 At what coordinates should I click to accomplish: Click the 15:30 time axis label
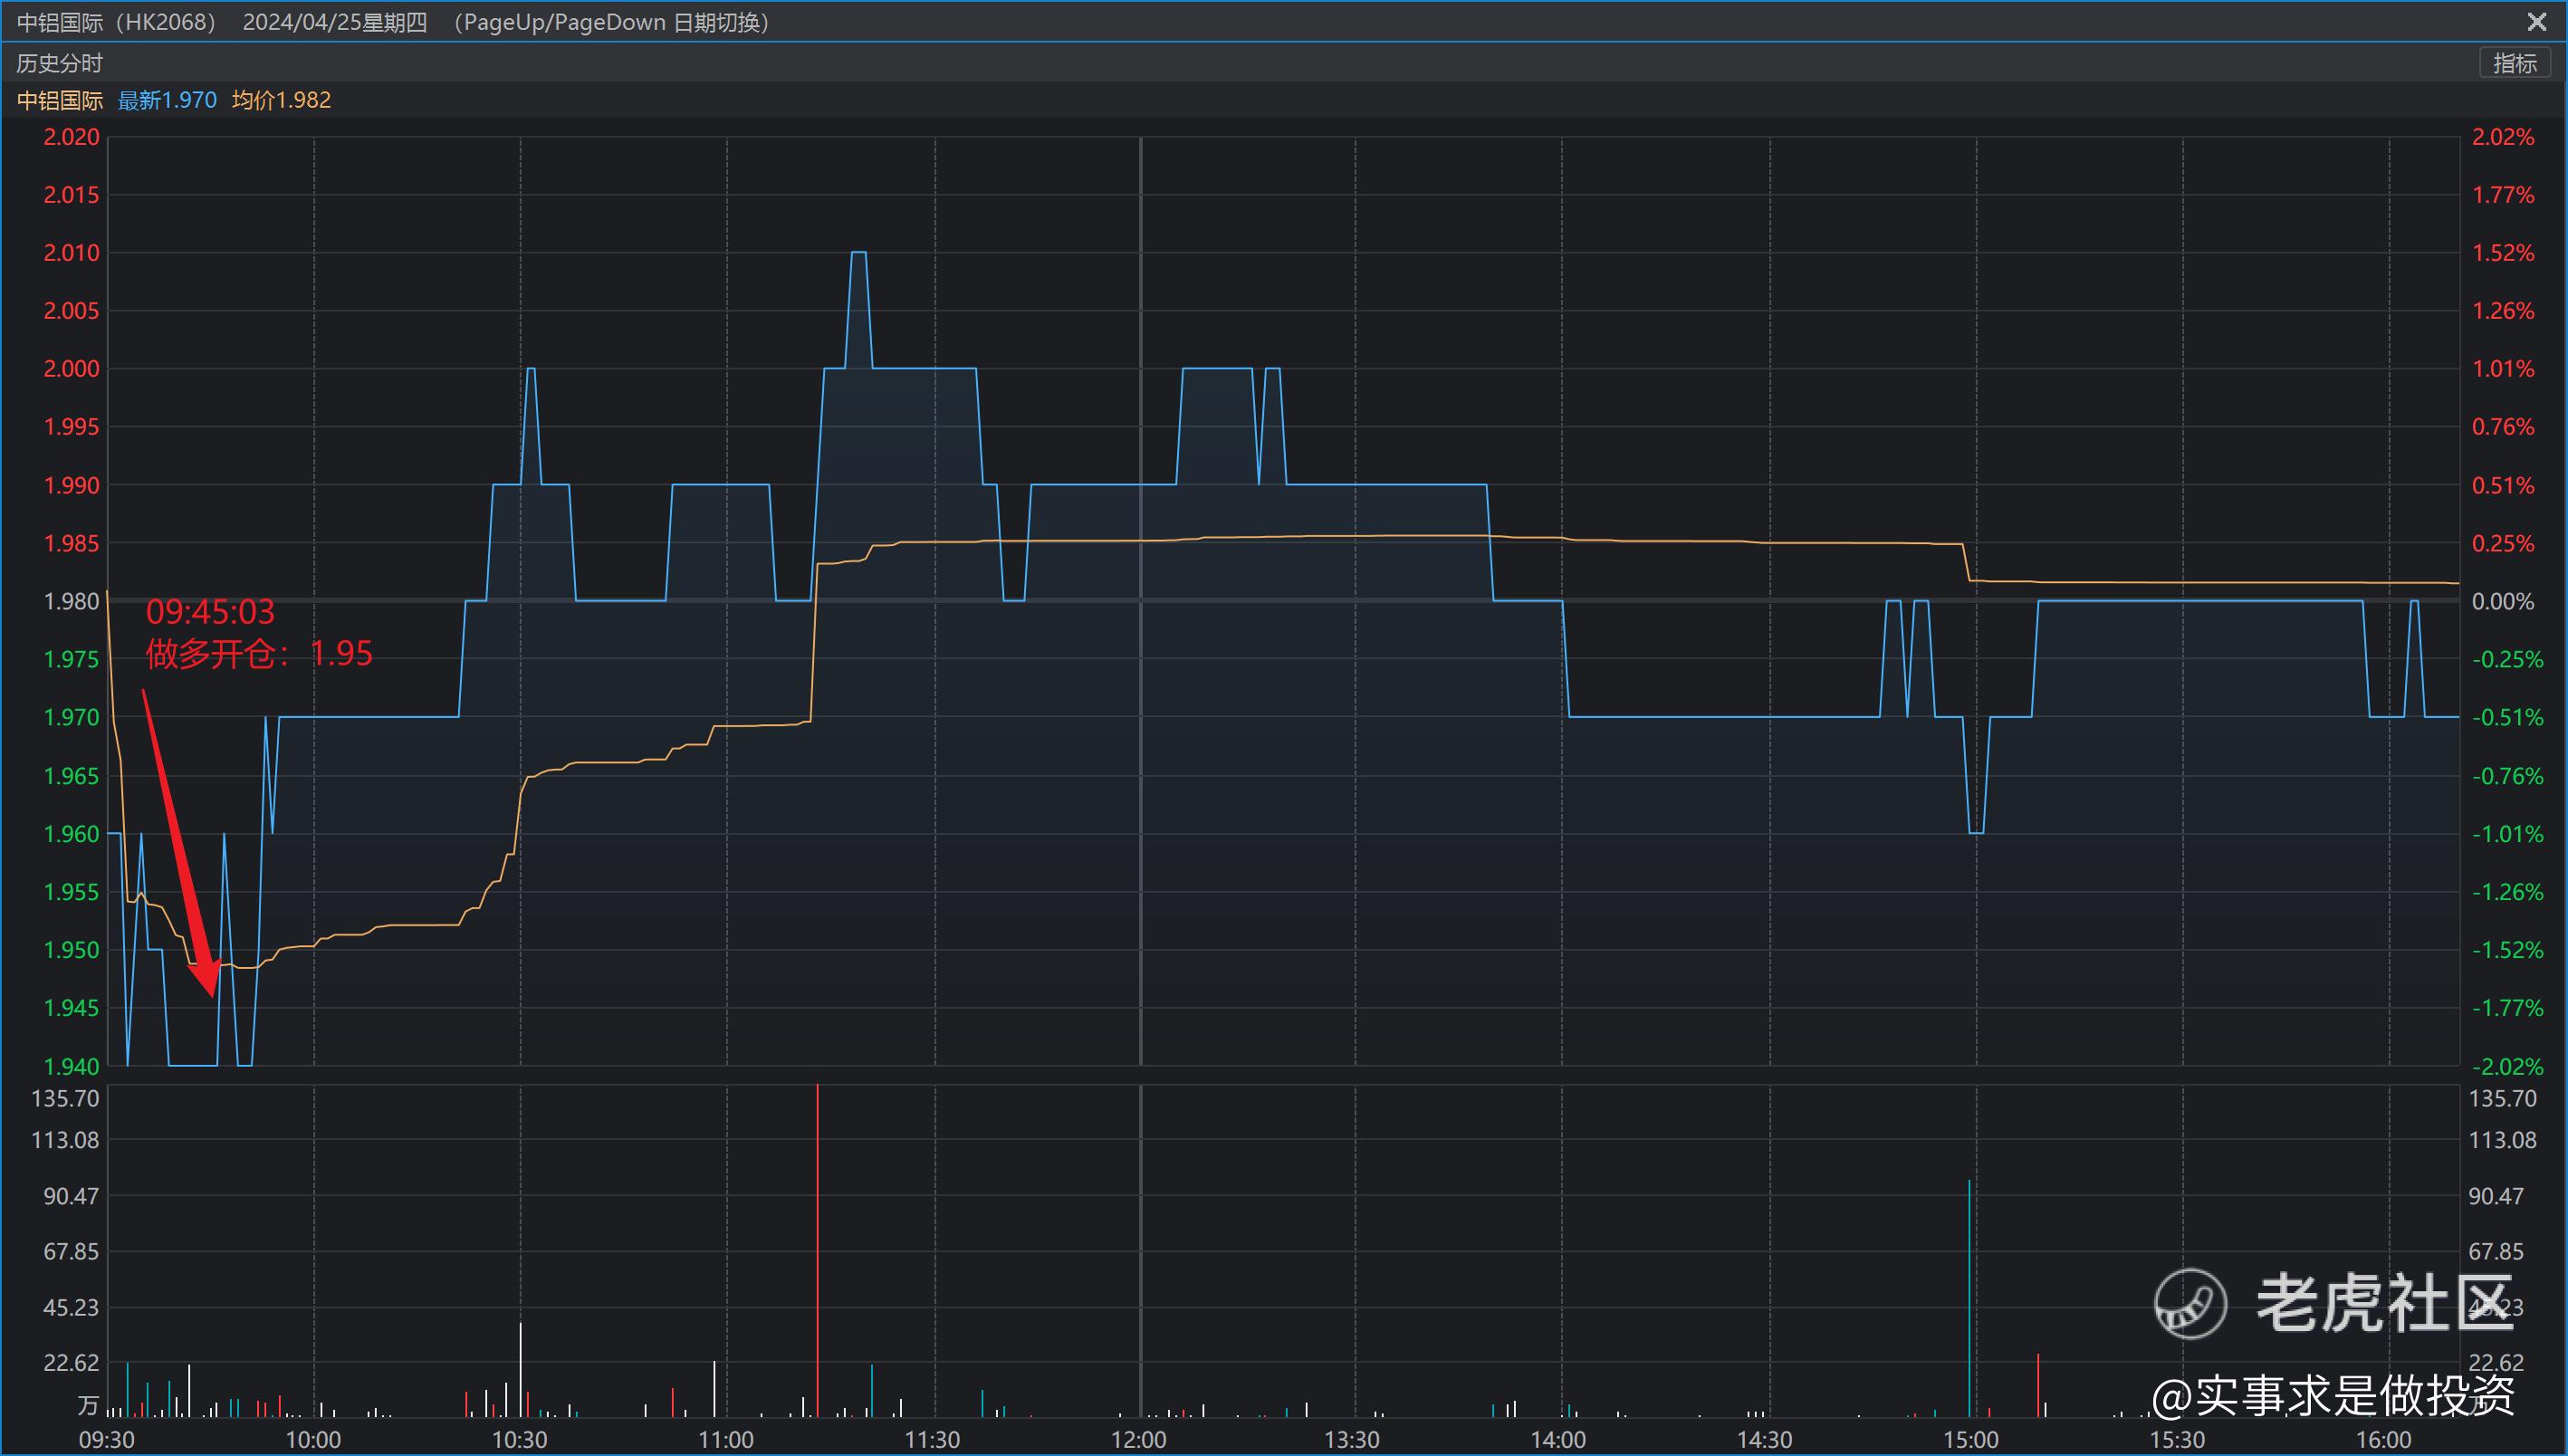pos(2177,1440)
